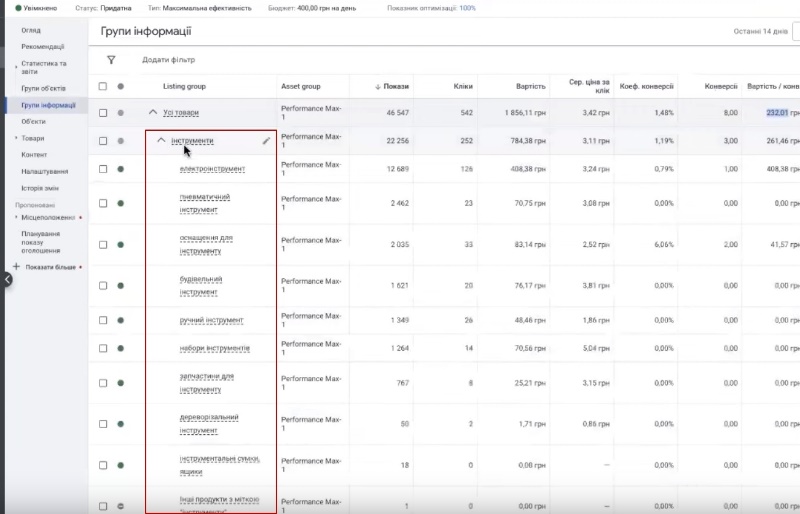Open Огляд in the left sidebar
The height and width of the screenshot is (514, 800).
tap(31, 31)
